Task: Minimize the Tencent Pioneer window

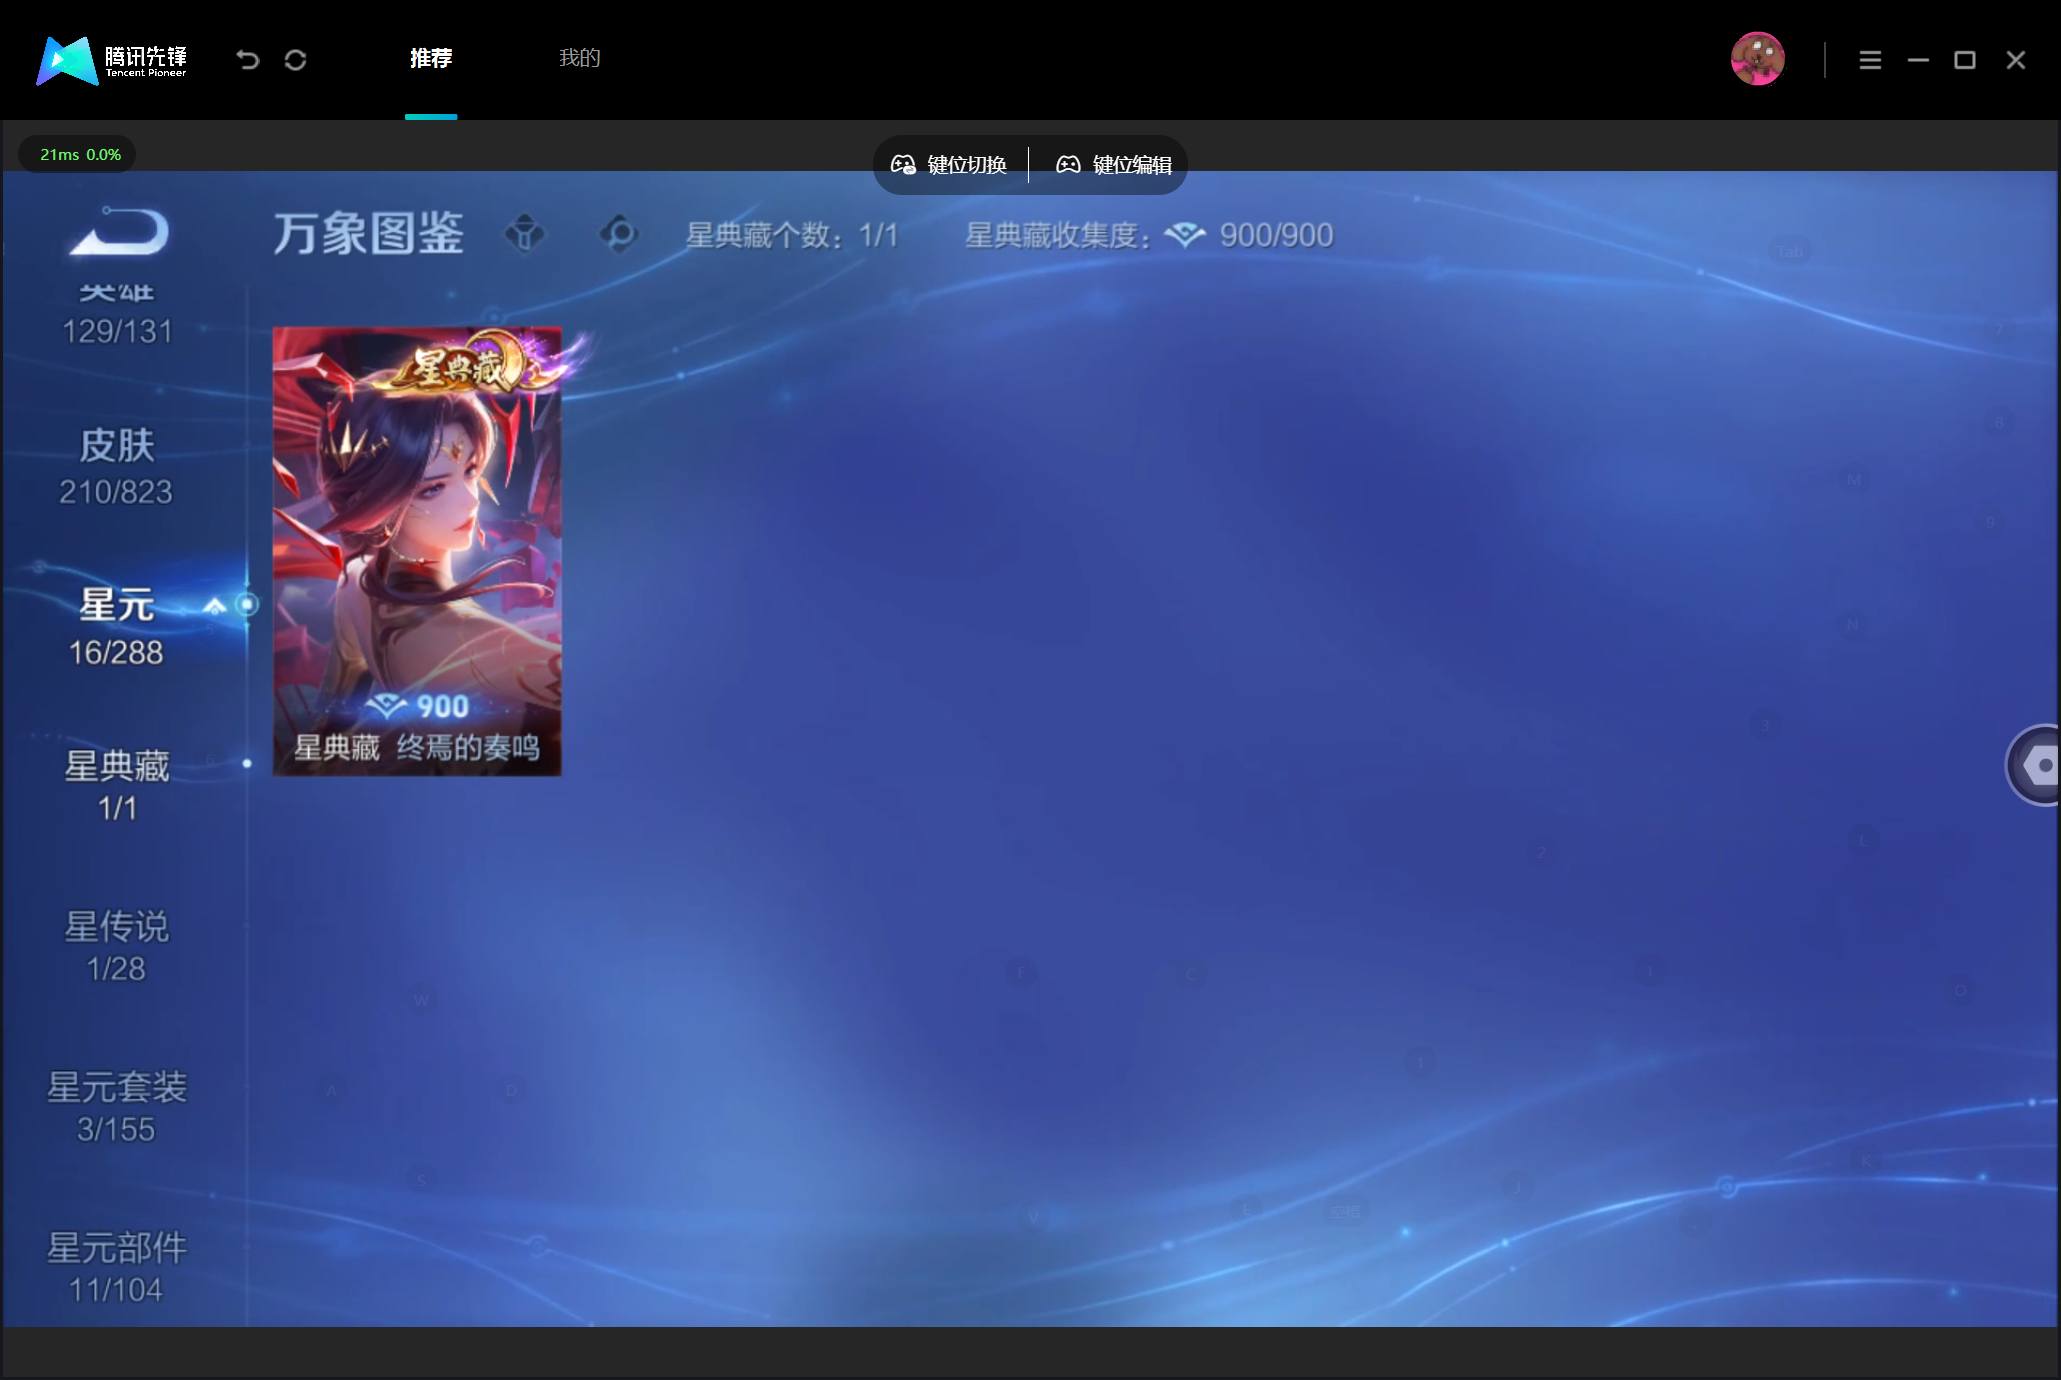Action: point(1918,60)
